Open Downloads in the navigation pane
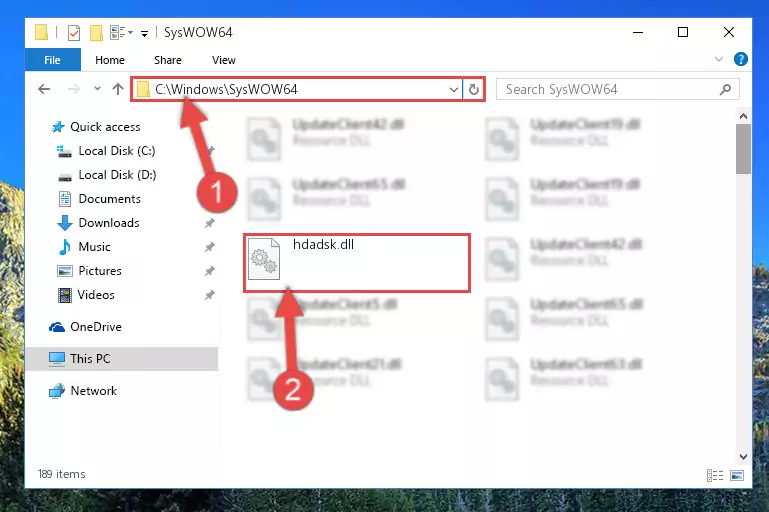The width and height of the screenshot is (769, 512). 109,223
